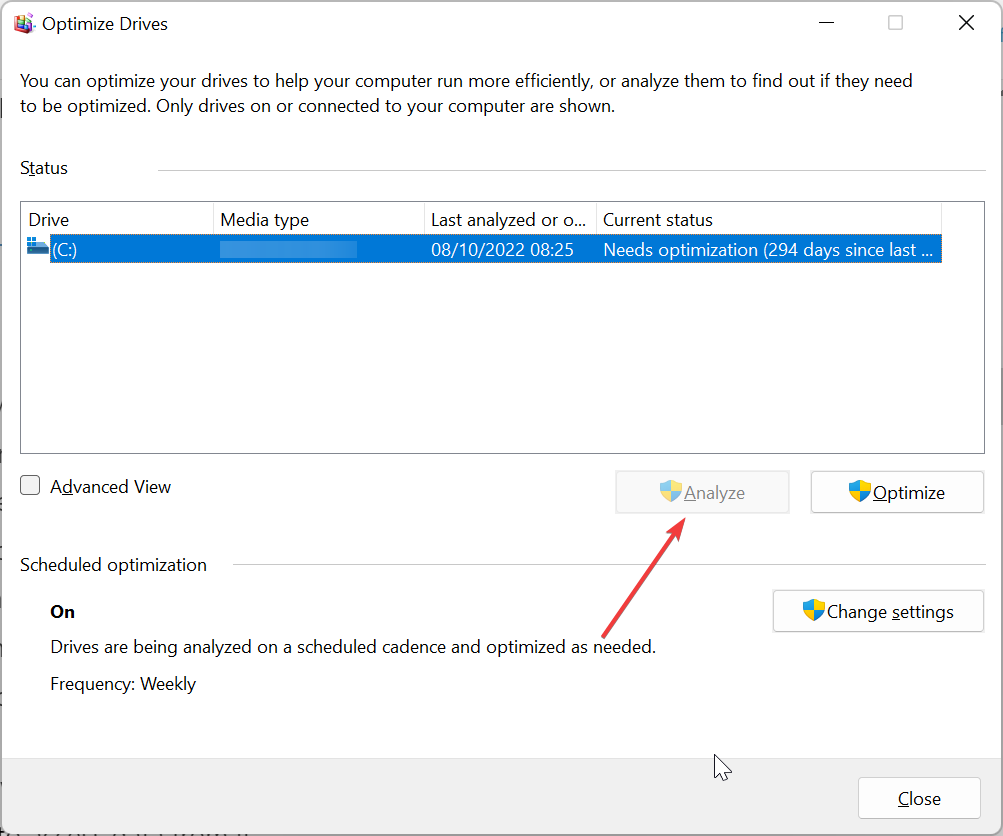The image size is (1003, 836).
Task: Minimize the Optimize Drives window
Action: [x=826, y=23]
